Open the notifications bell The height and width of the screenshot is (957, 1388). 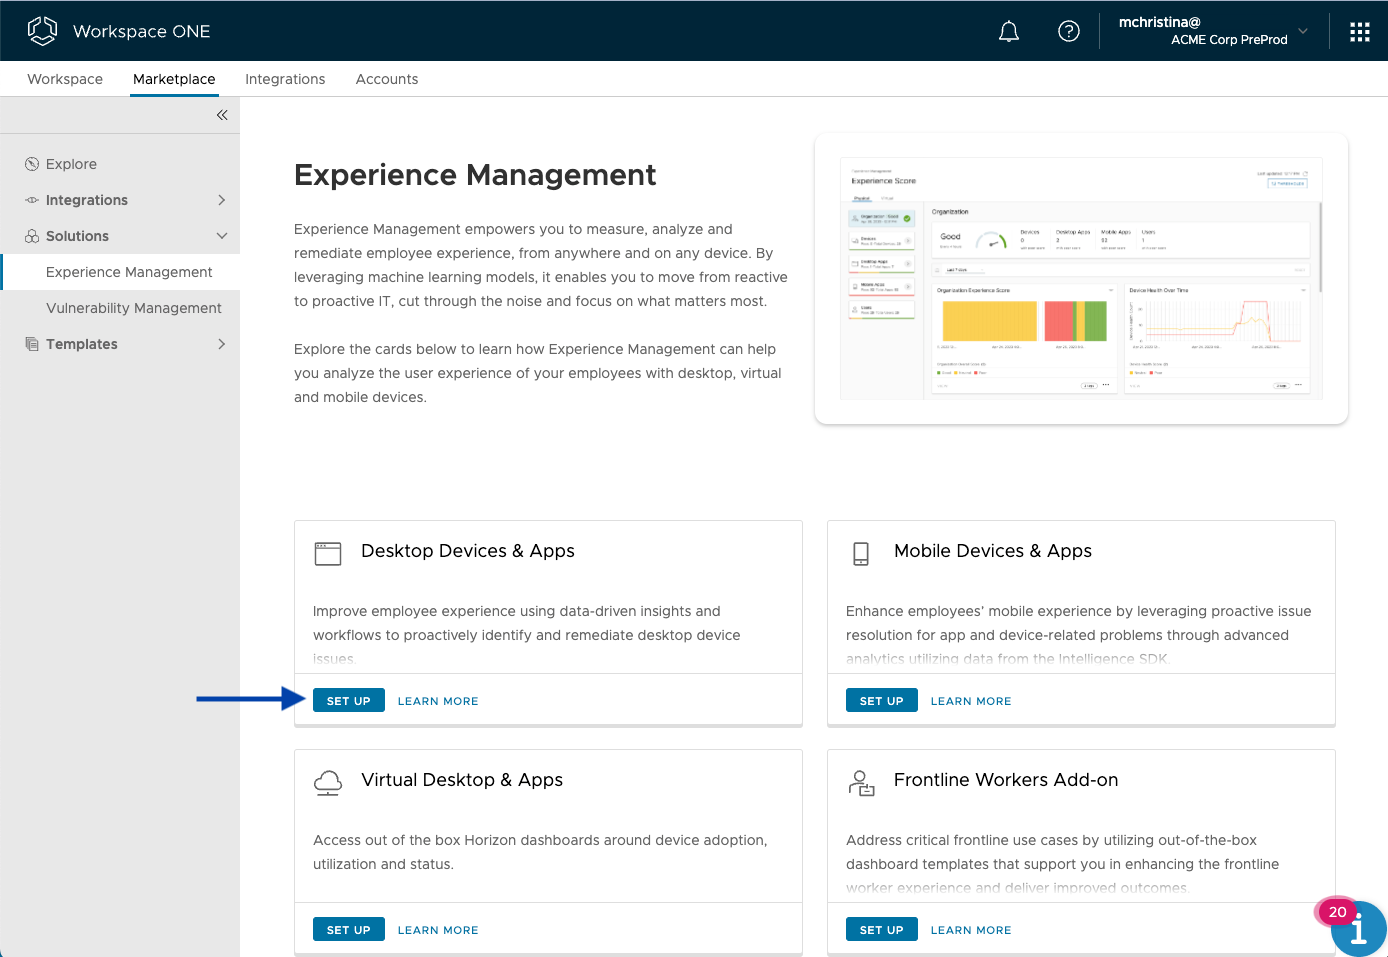(1009, 32)
